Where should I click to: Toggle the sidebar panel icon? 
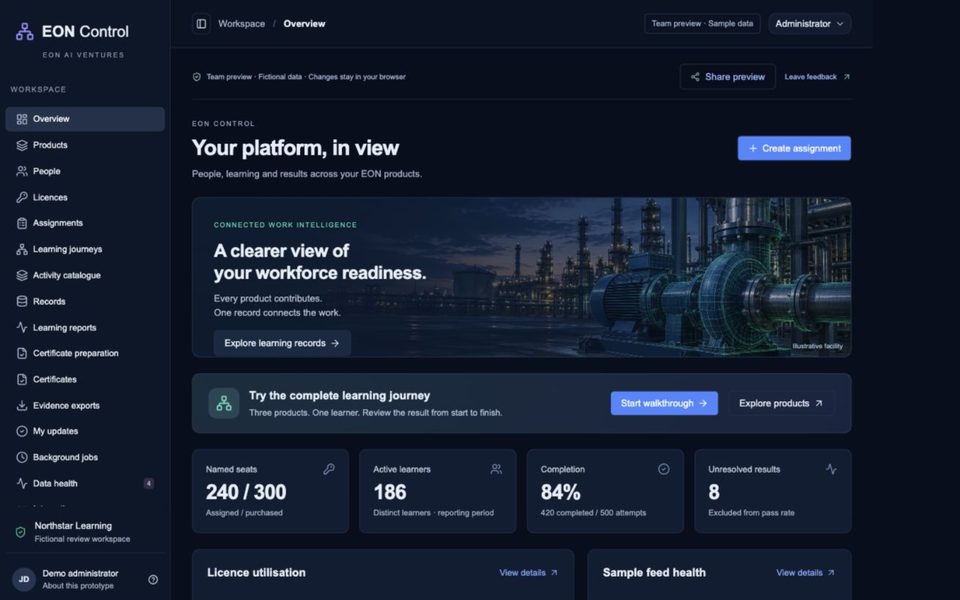pos(201,24)
